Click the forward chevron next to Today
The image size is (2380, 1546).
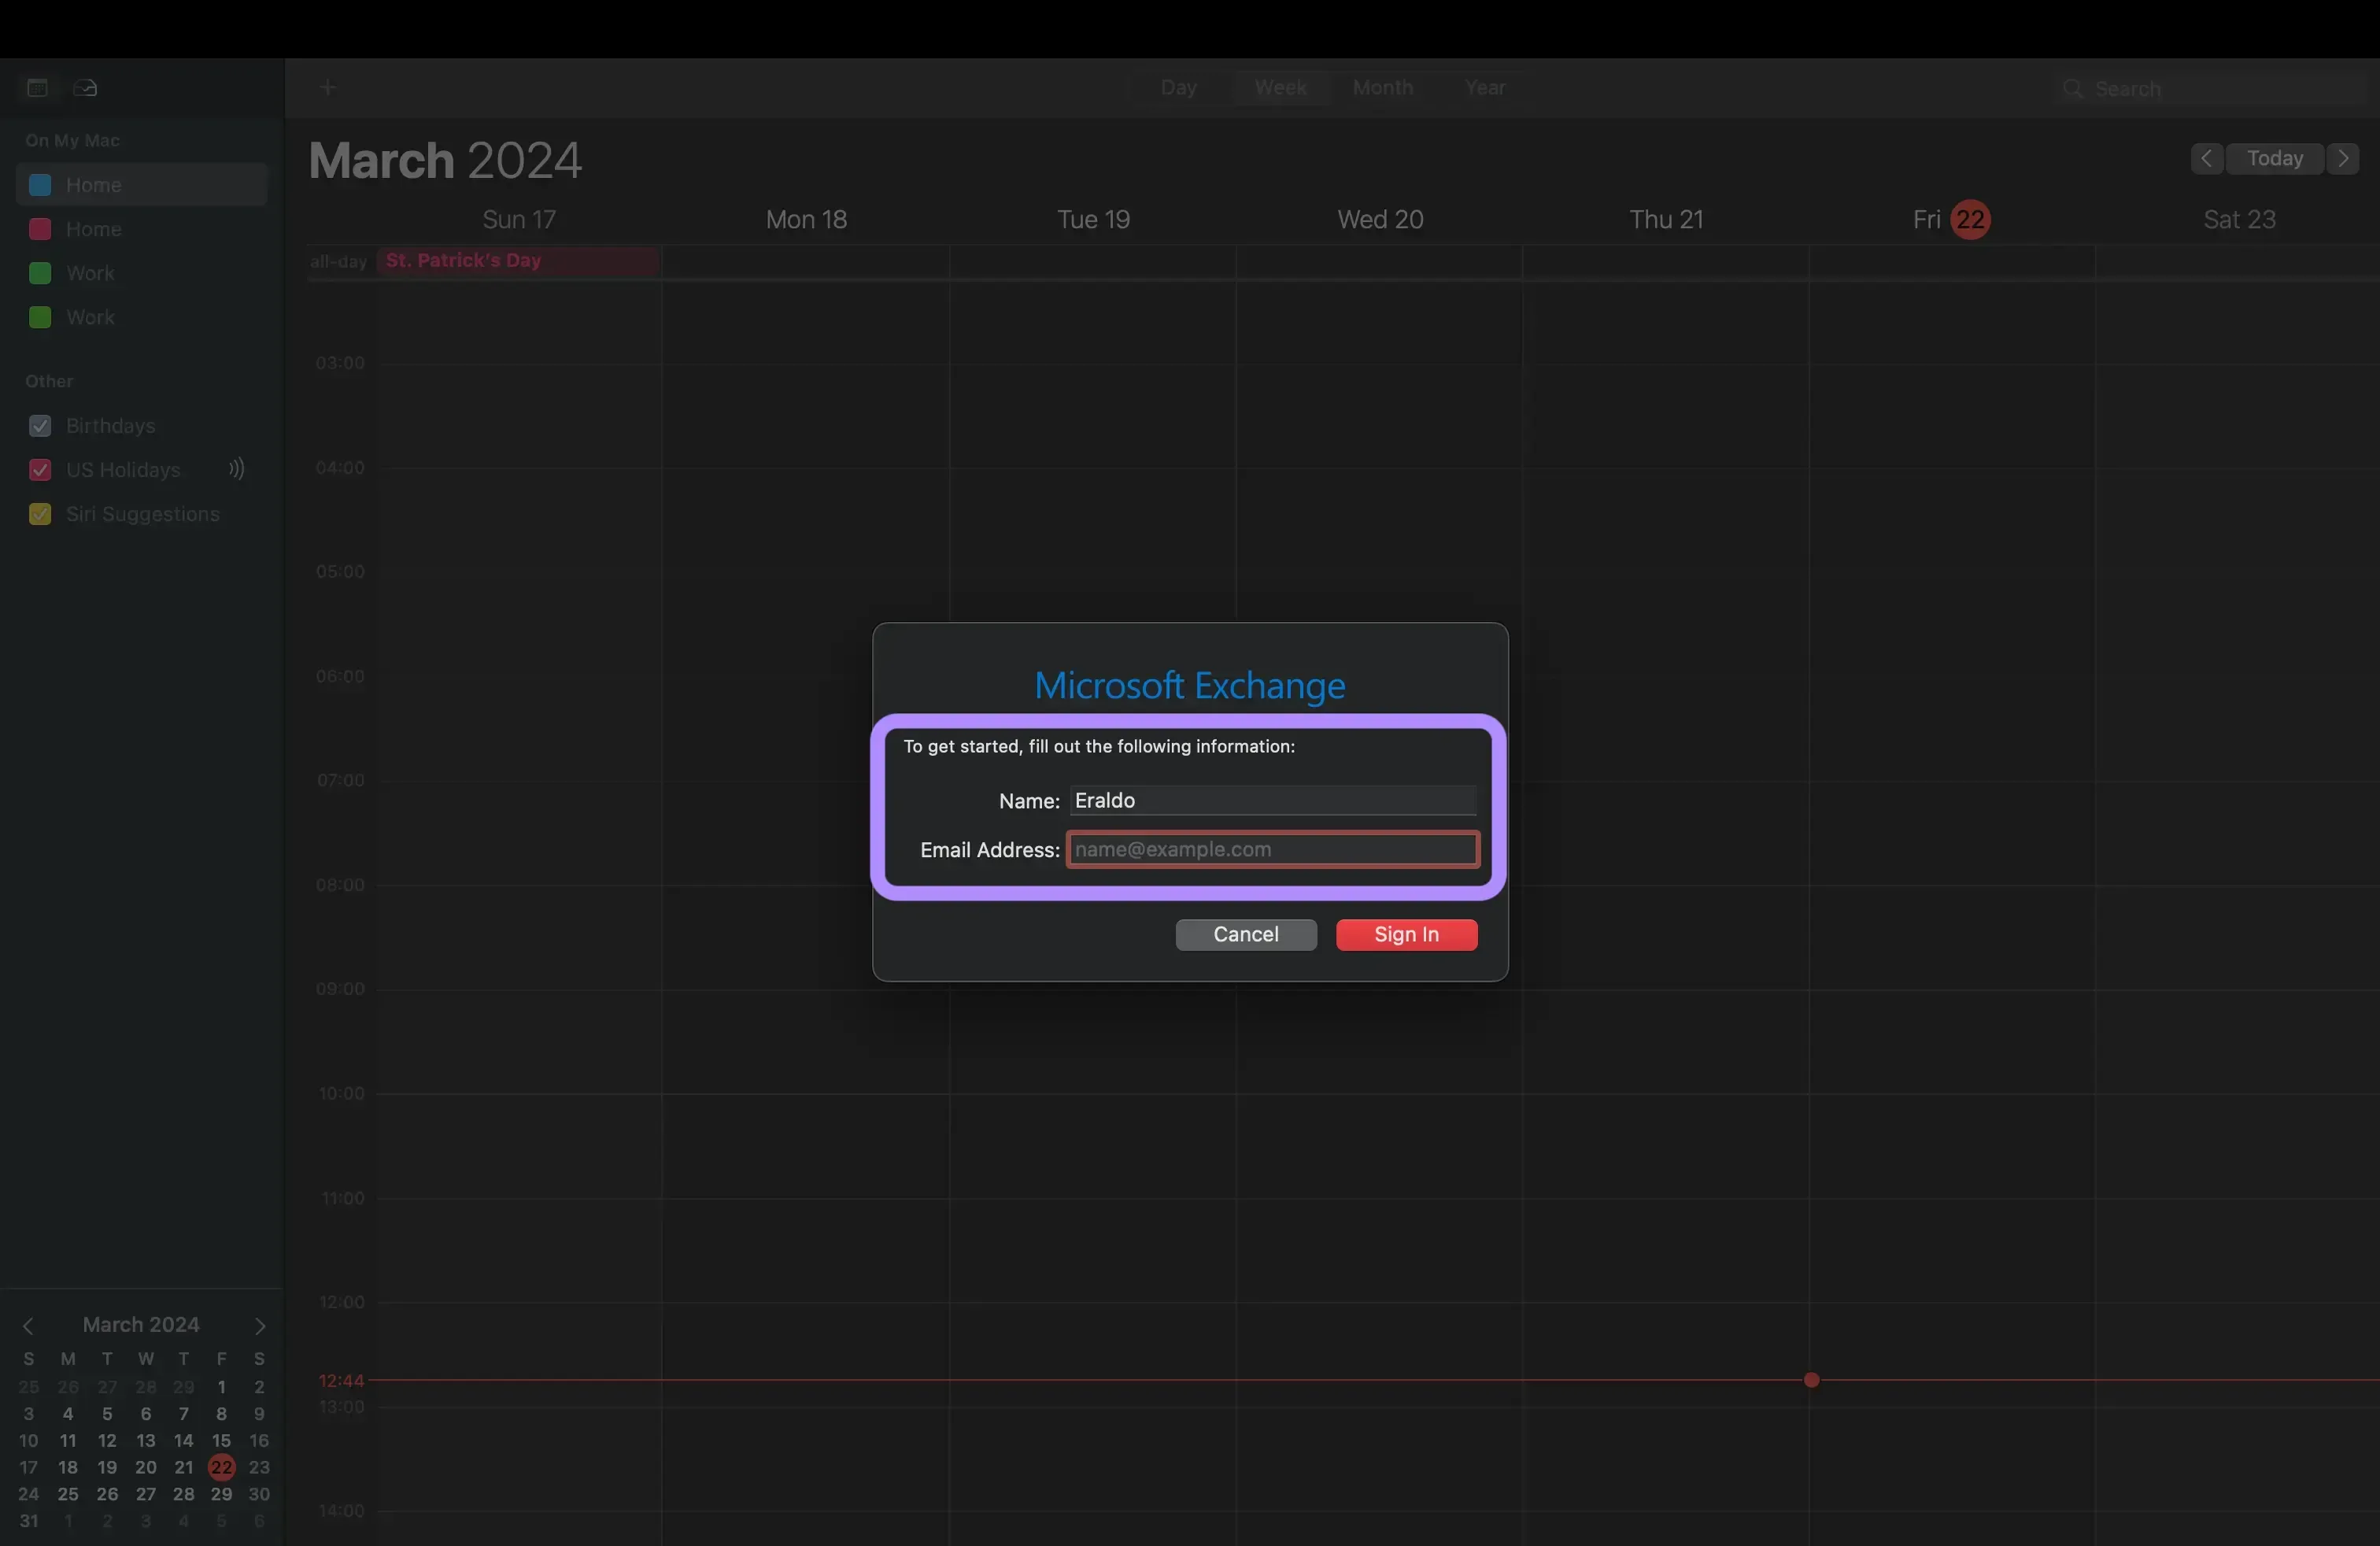[x=2343, y=158]
